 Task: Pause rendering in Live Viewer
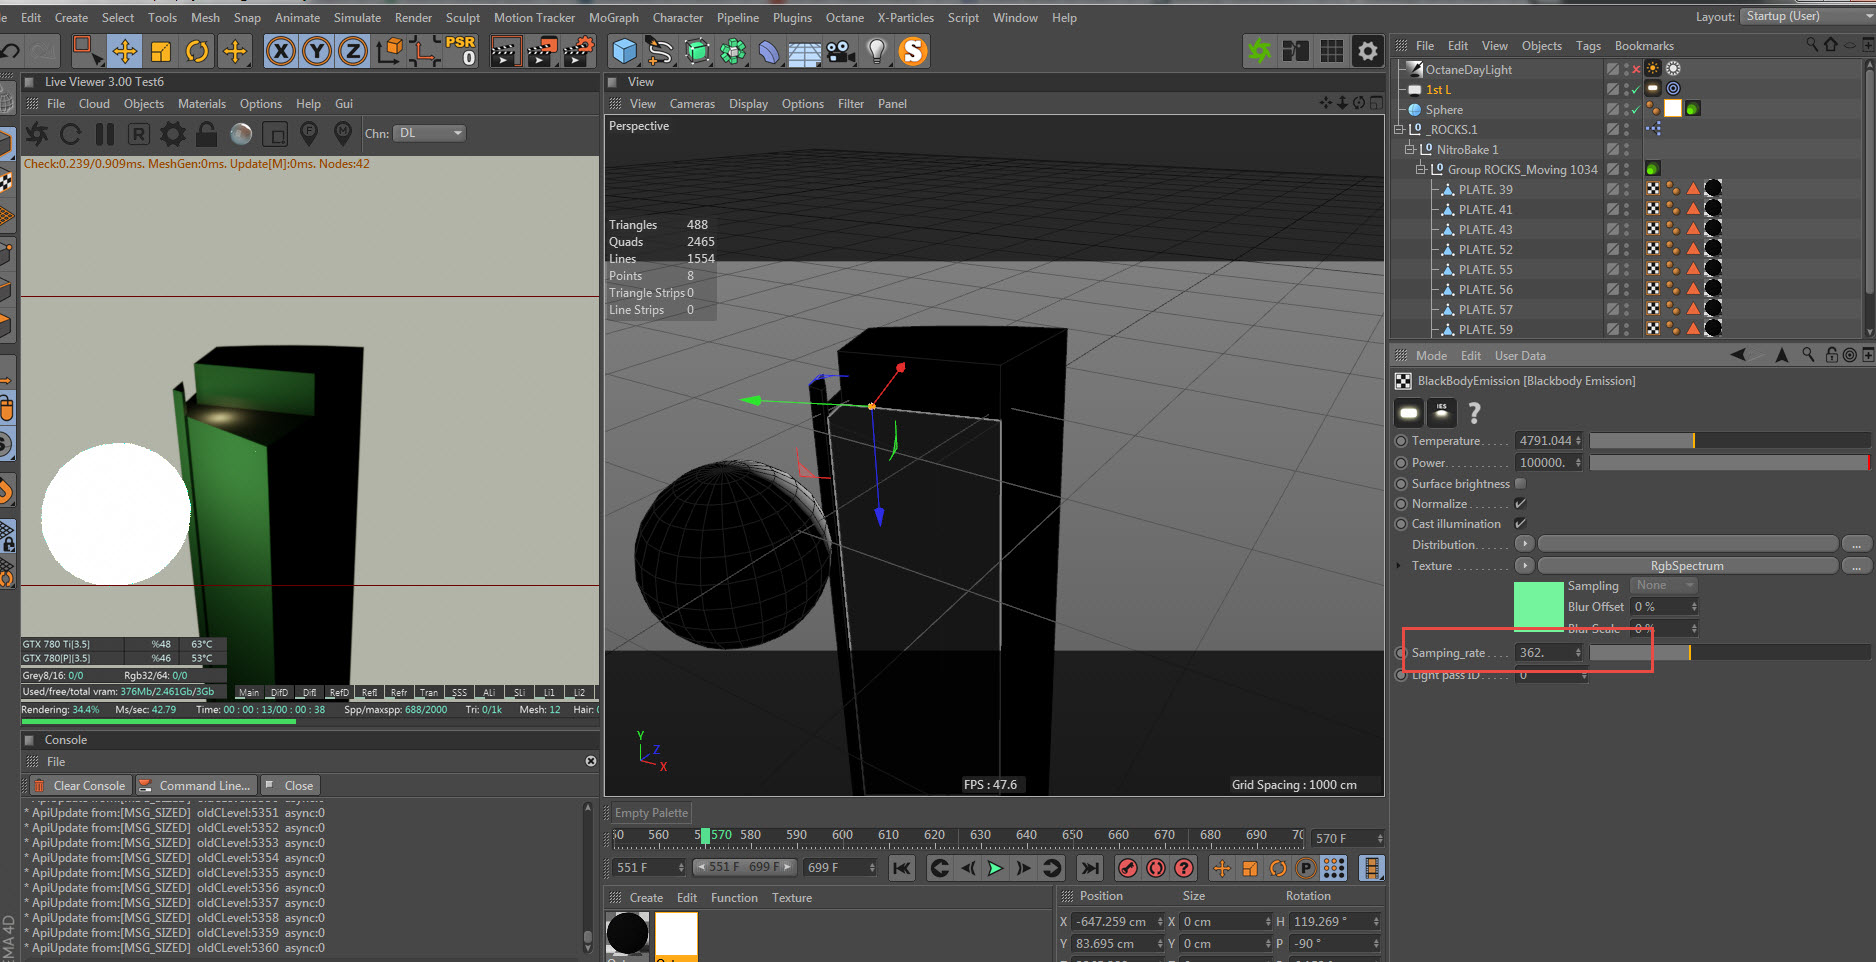pyautogui.click(x=105, y=134)
